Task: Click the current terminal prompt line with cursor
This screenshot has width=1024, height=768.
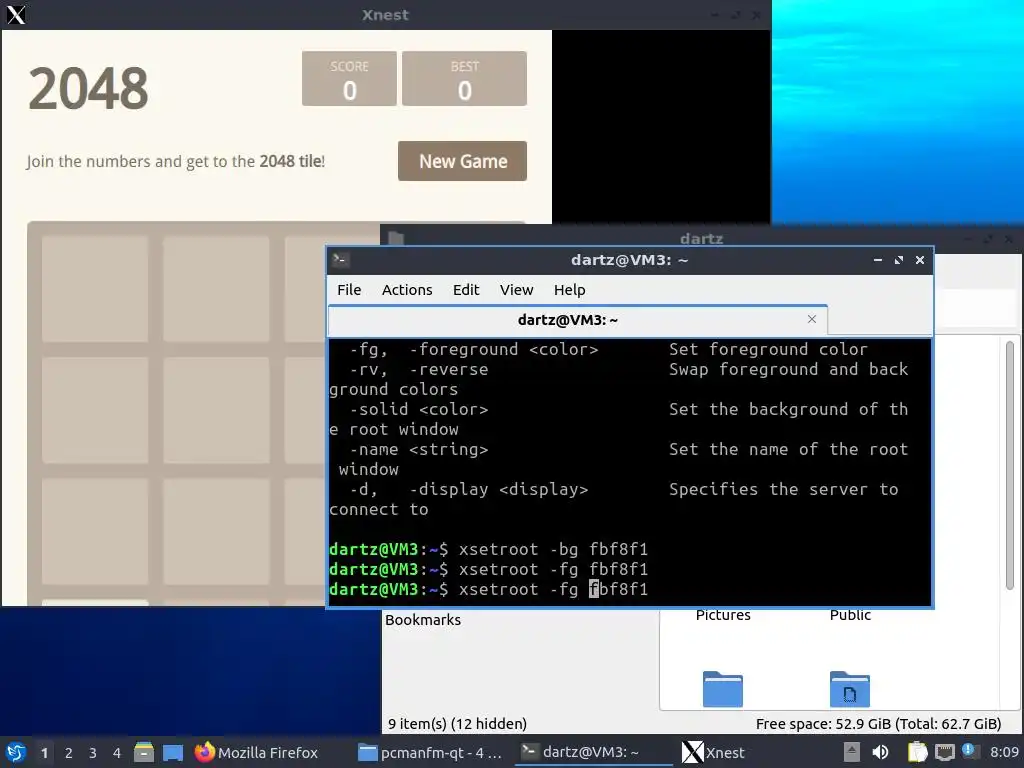Action: 488,590
